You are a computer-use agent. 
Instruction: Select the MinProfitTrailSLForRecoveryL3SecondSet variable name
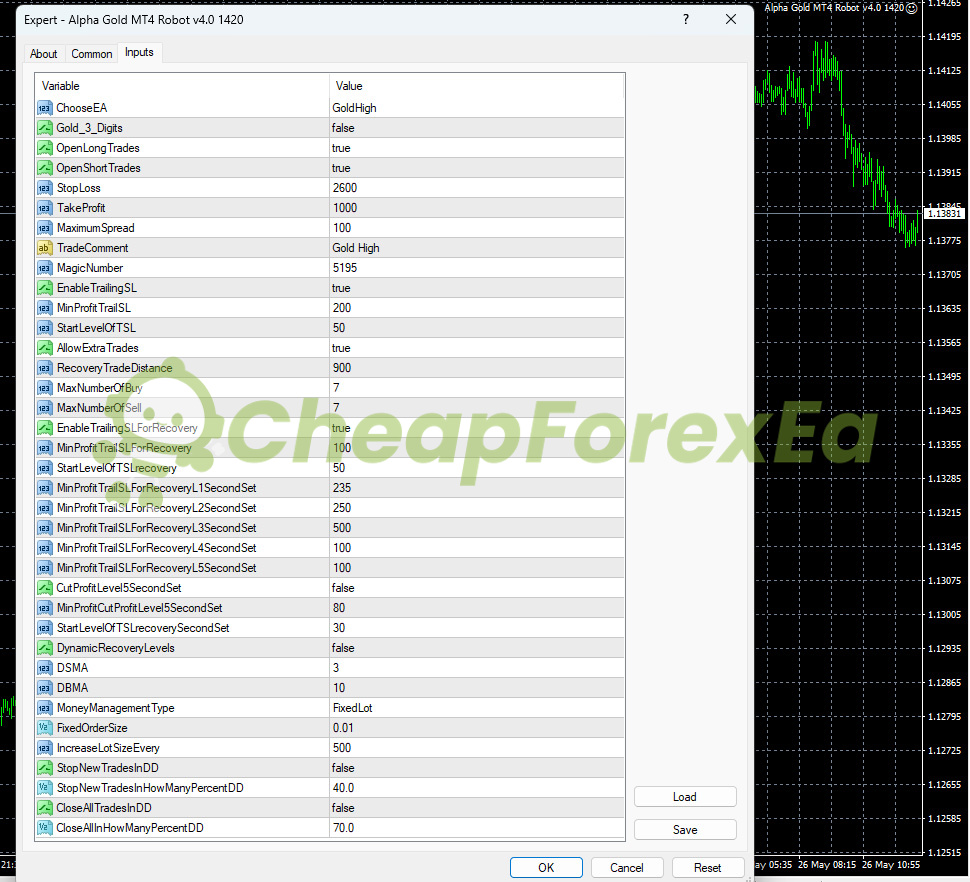point(157,528)
